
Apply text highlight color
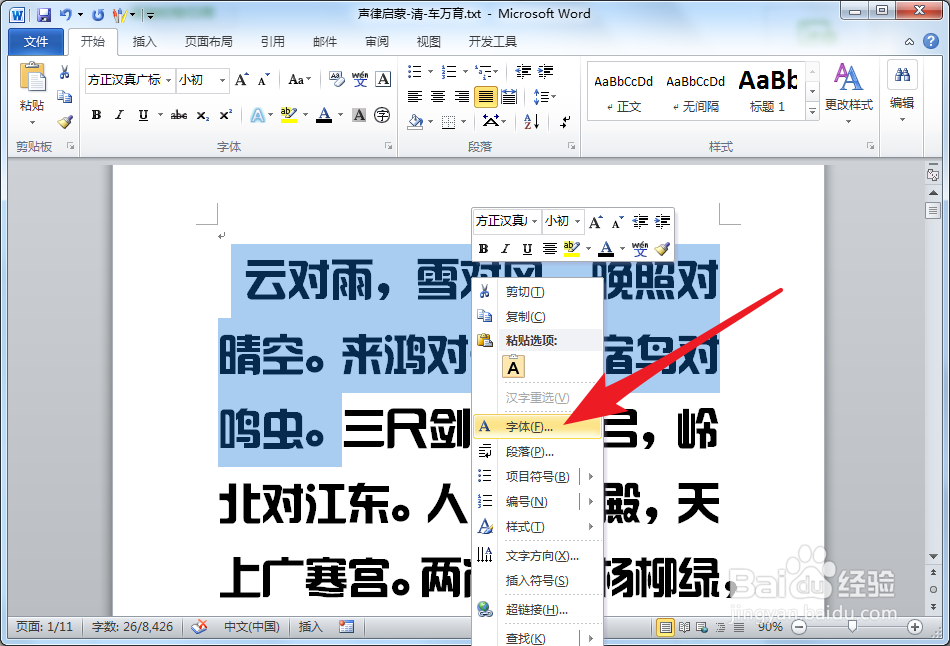(x=289, y=114)
